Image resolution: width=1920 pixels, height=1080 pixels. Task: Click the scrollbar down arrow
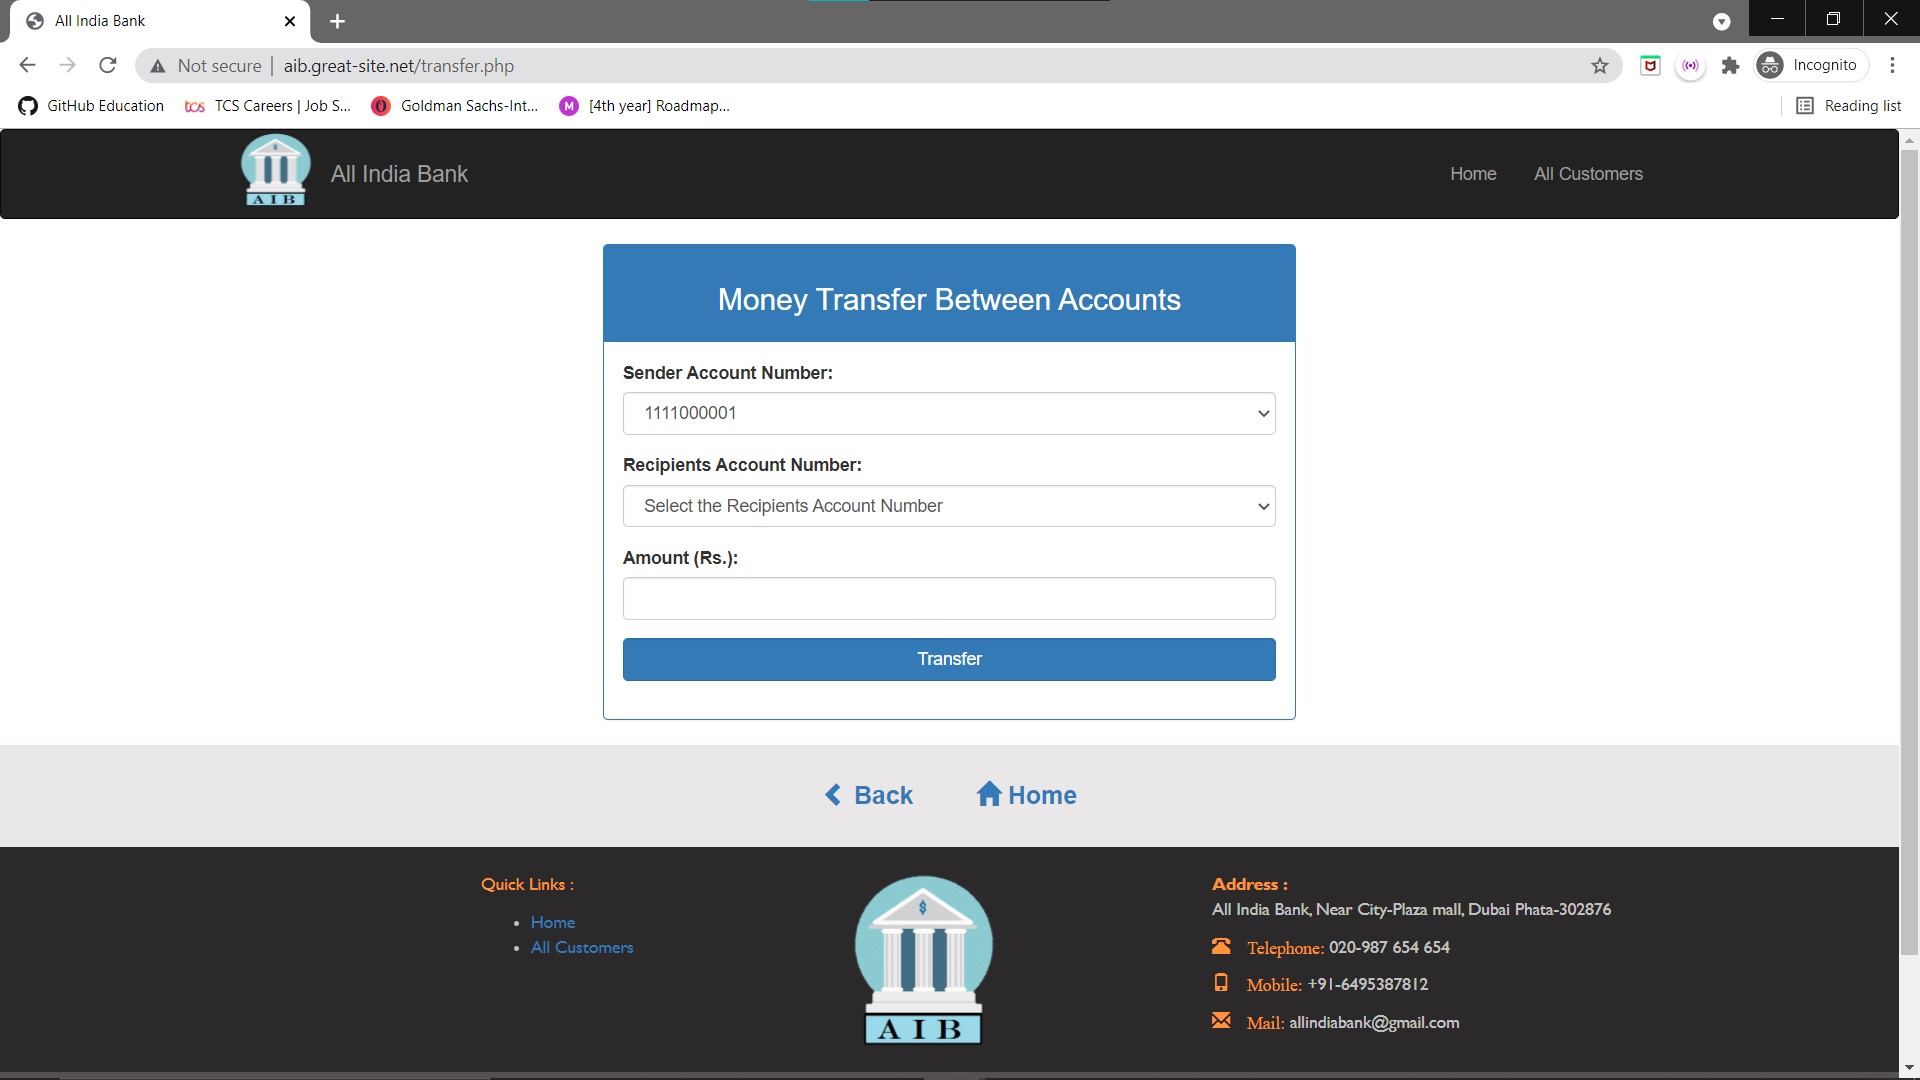[x=1909, y=1068]
